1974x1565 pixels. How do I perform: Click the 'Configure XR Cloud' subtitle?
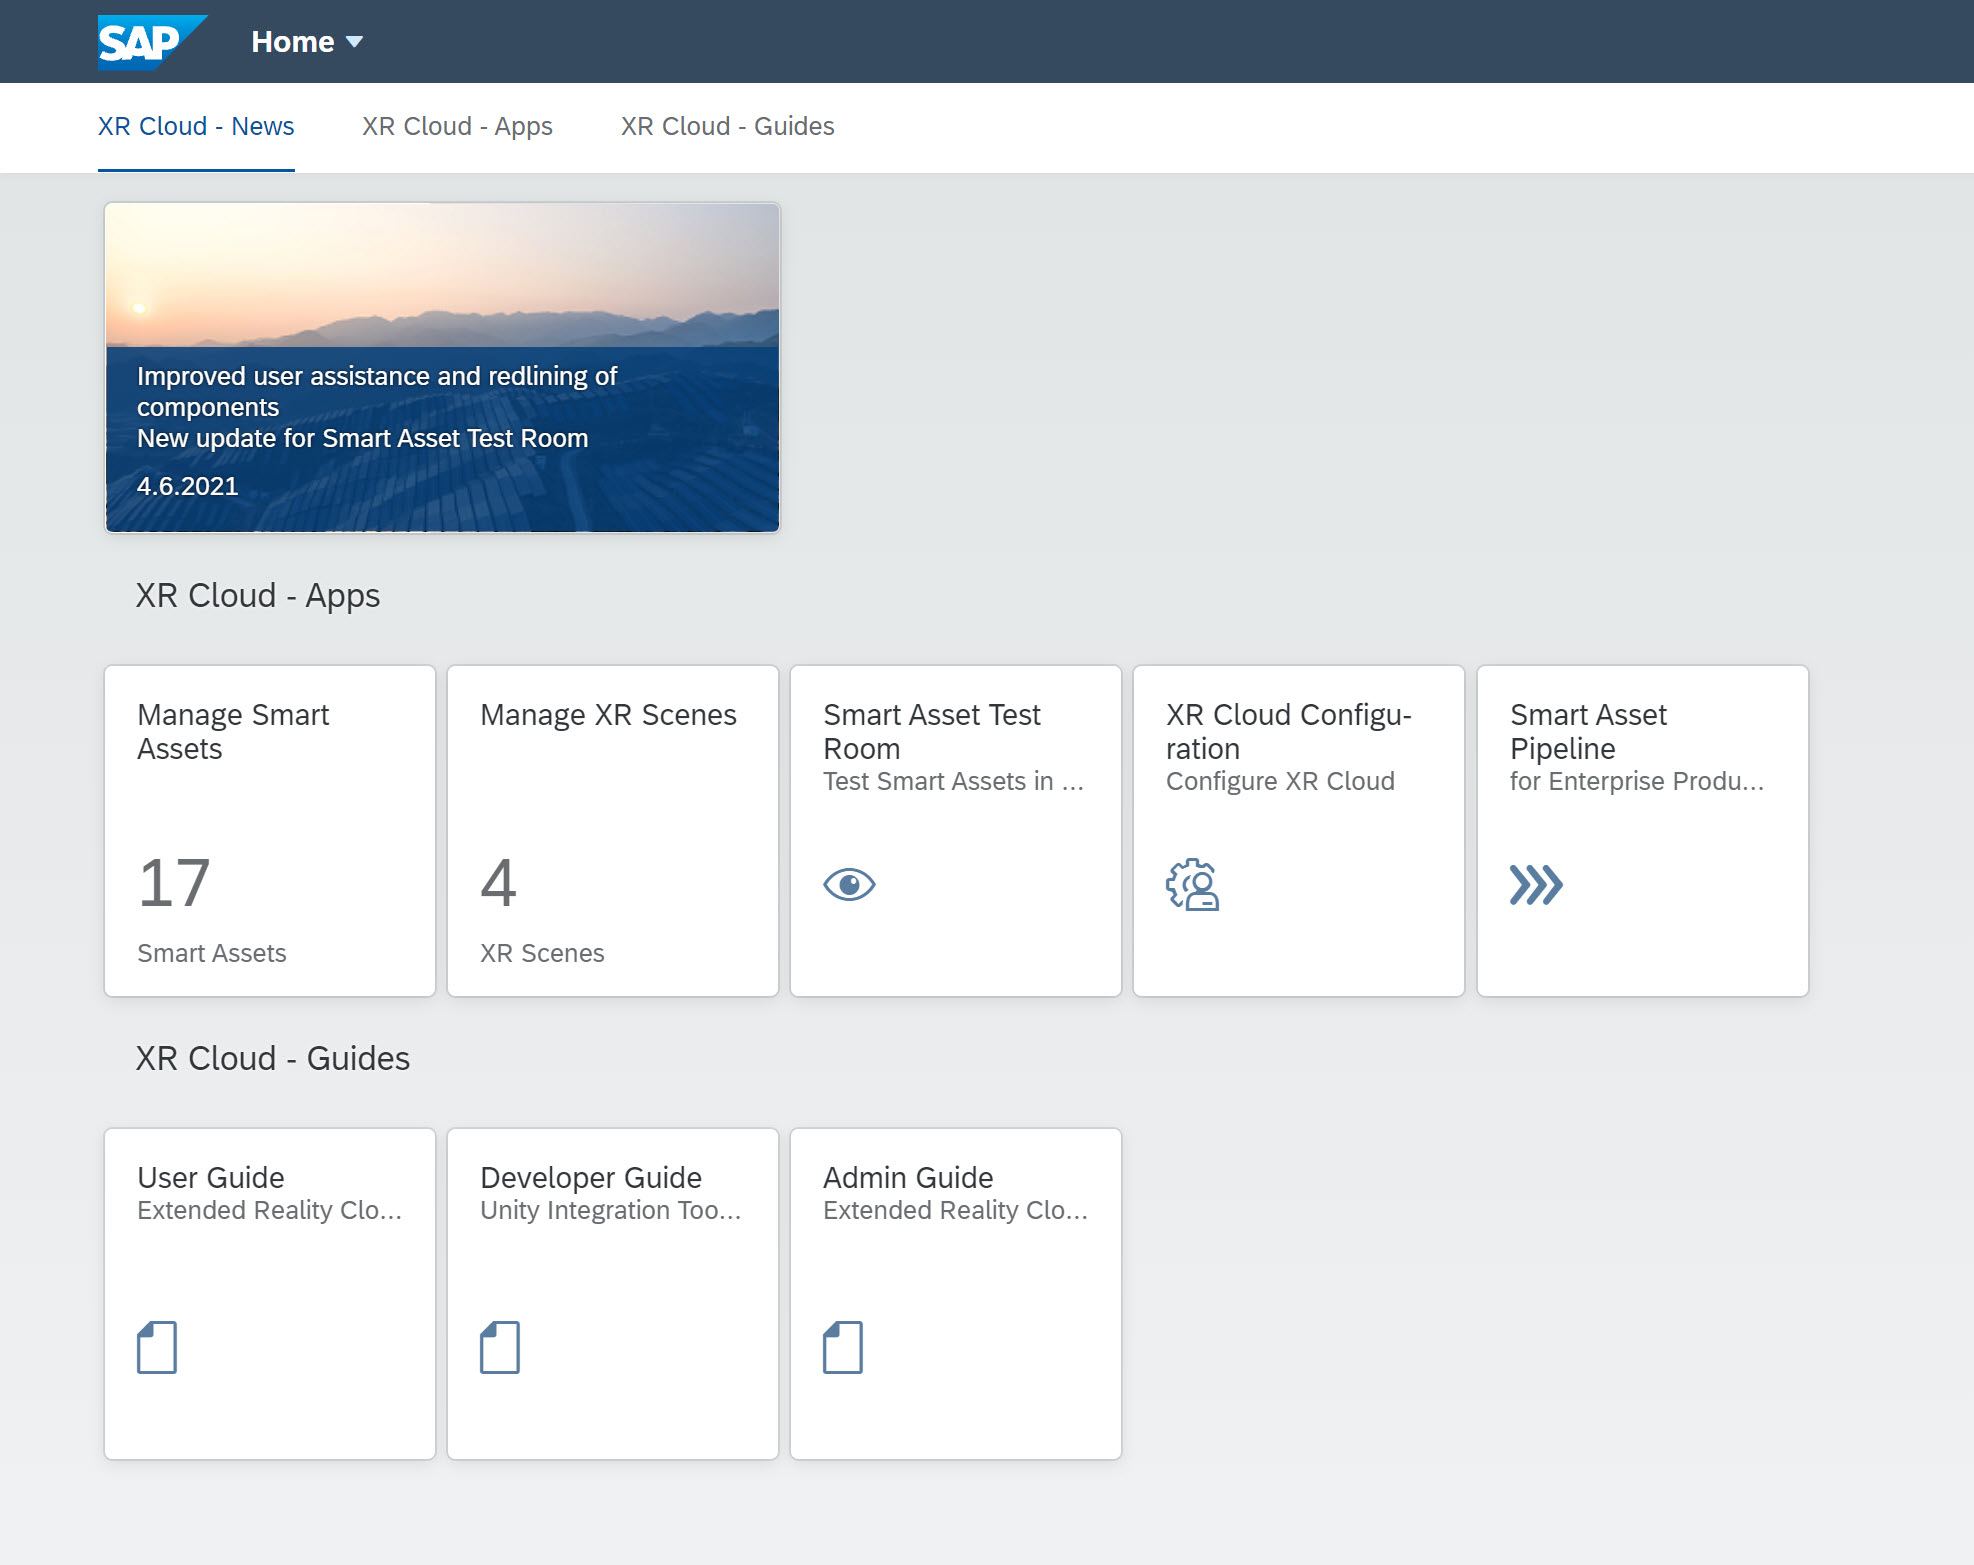1280,781
